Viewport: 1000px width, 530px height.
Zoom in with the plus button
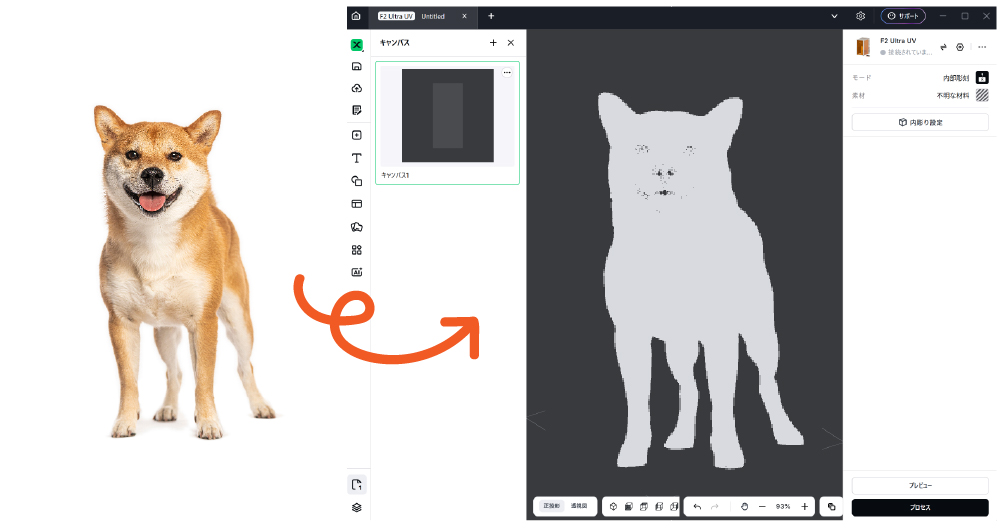click(805, 507)
